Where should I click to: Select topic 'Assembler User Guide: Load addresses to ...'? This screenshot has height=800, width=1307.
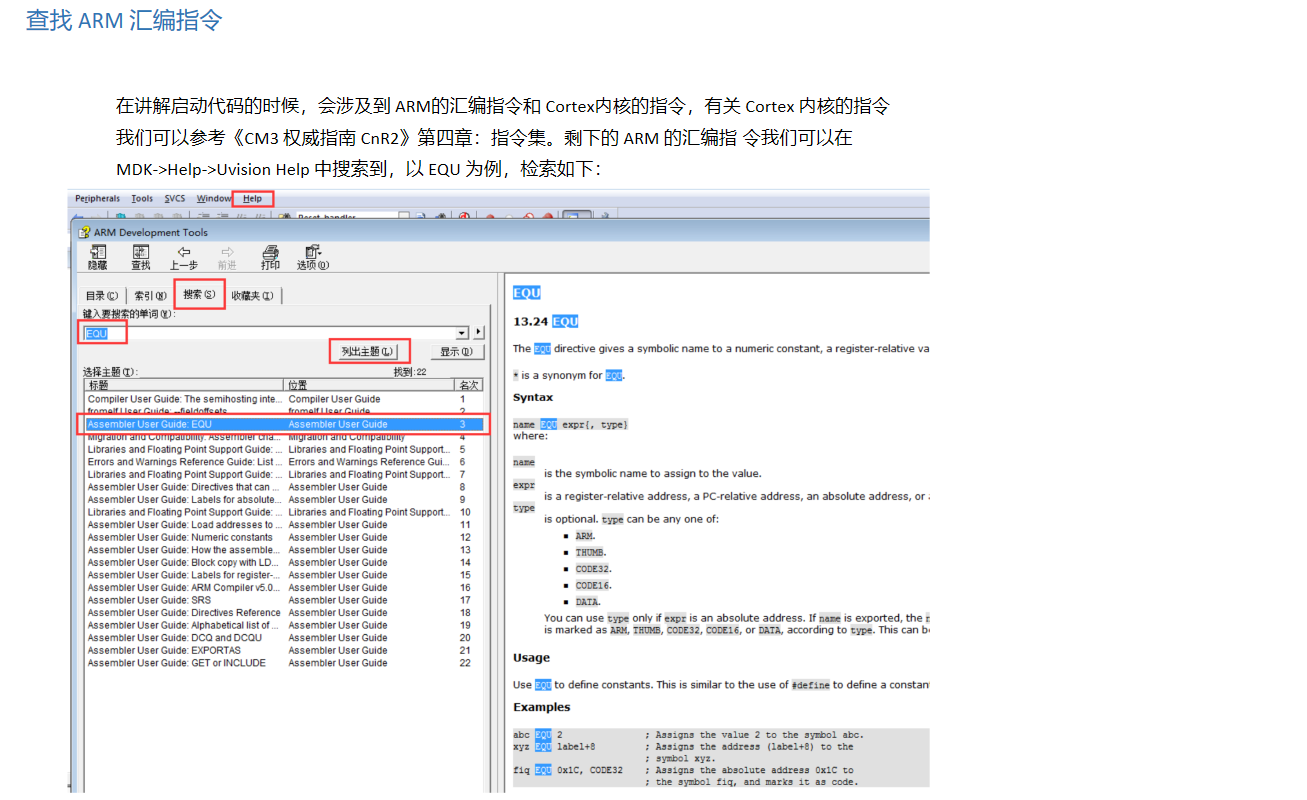pos(285,525)
